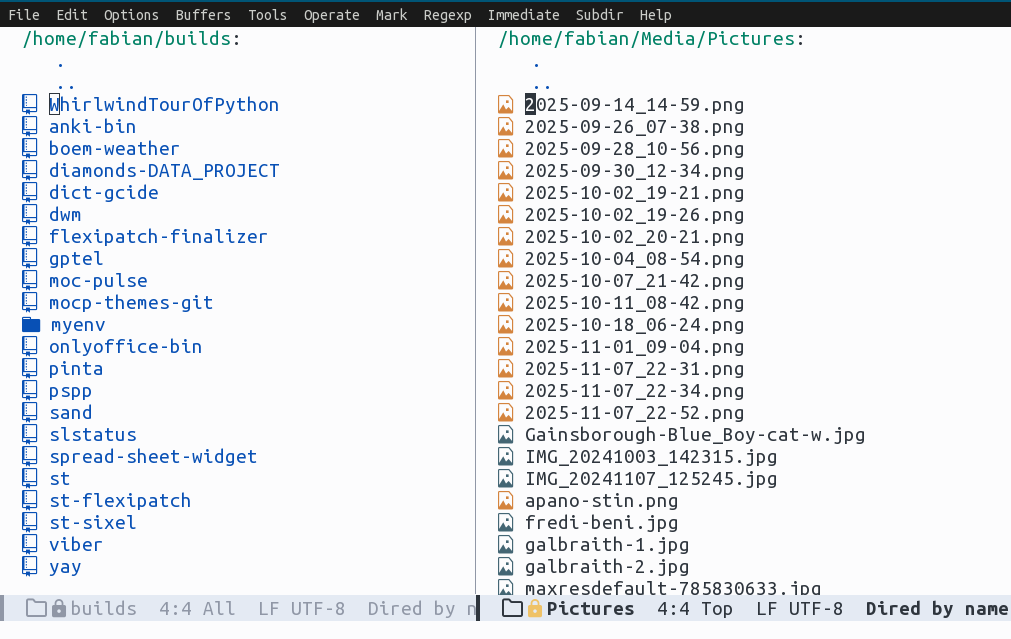The height and width of the screenshot is (639, 1011).
Task: Click the icon next to st-flexipatch
Action: coord(31,501)
